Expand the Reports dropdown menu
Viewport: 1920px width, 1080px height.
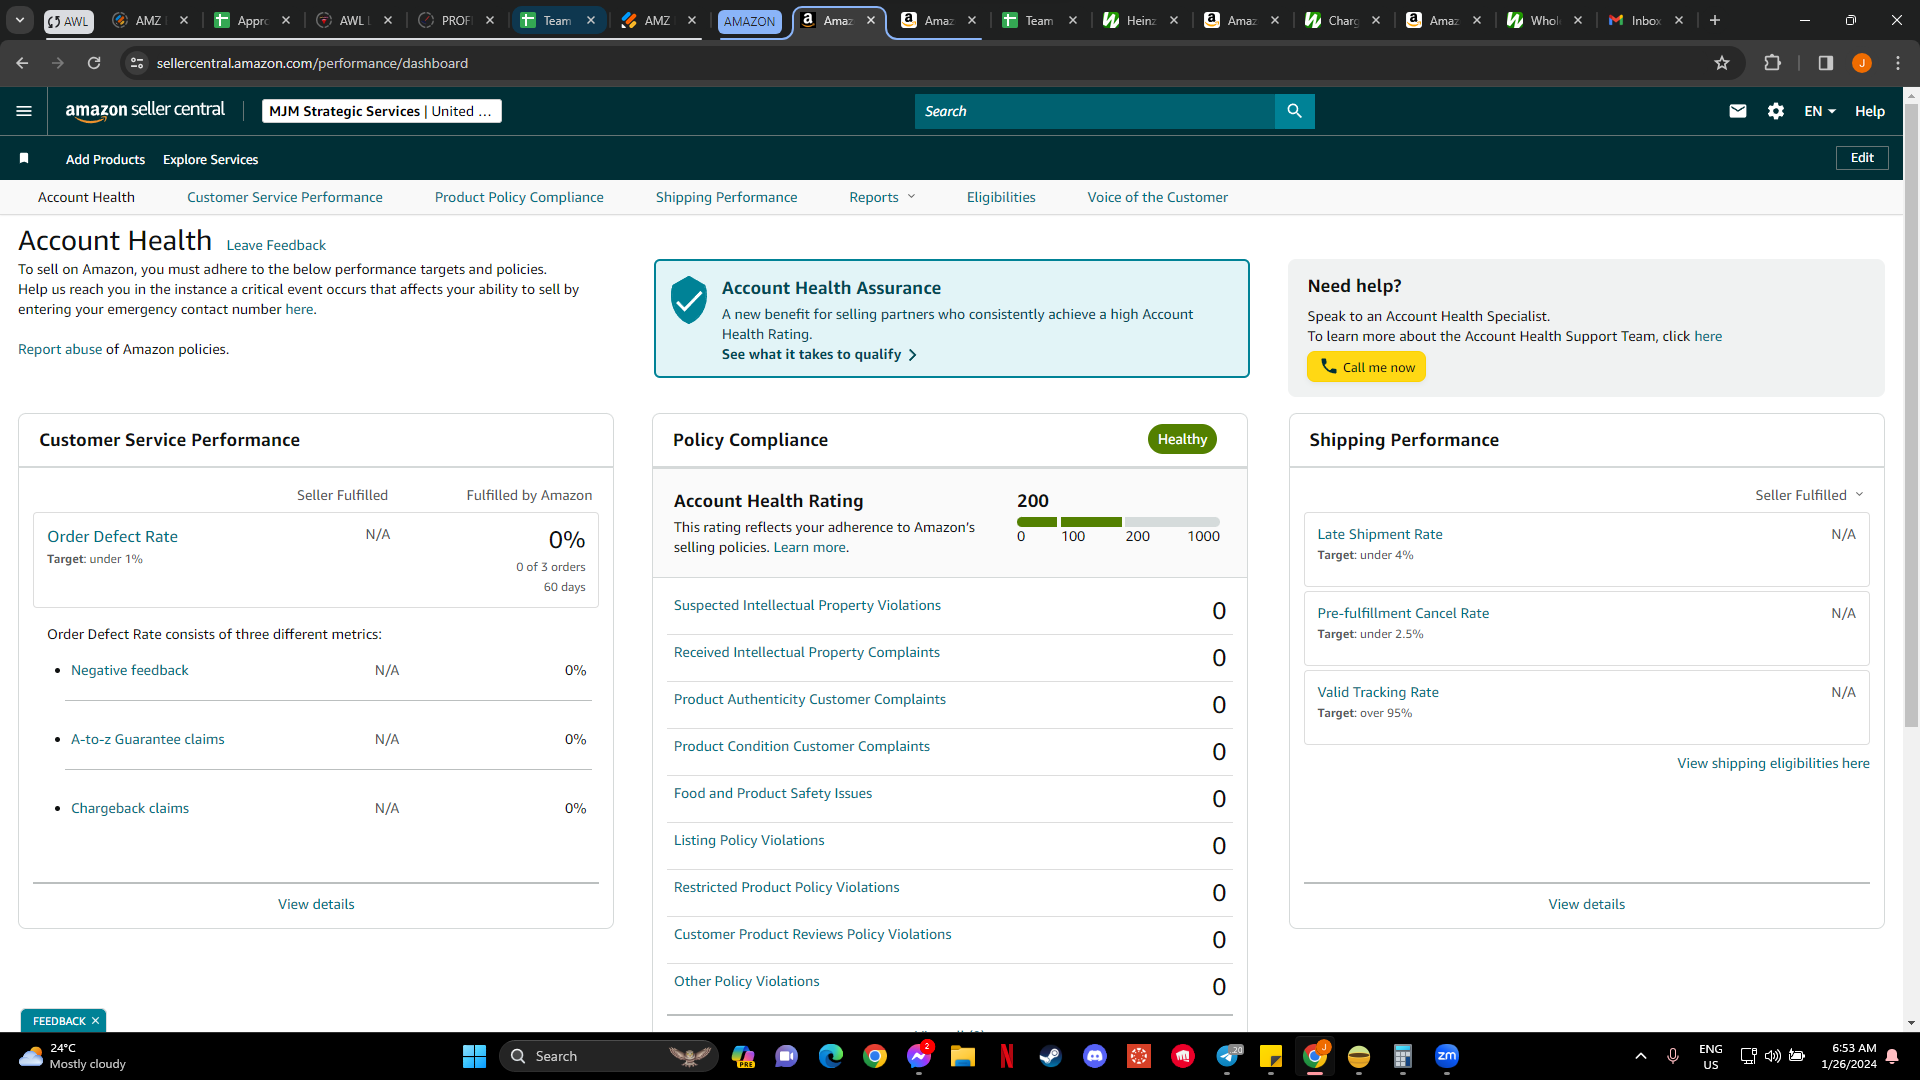882,197
